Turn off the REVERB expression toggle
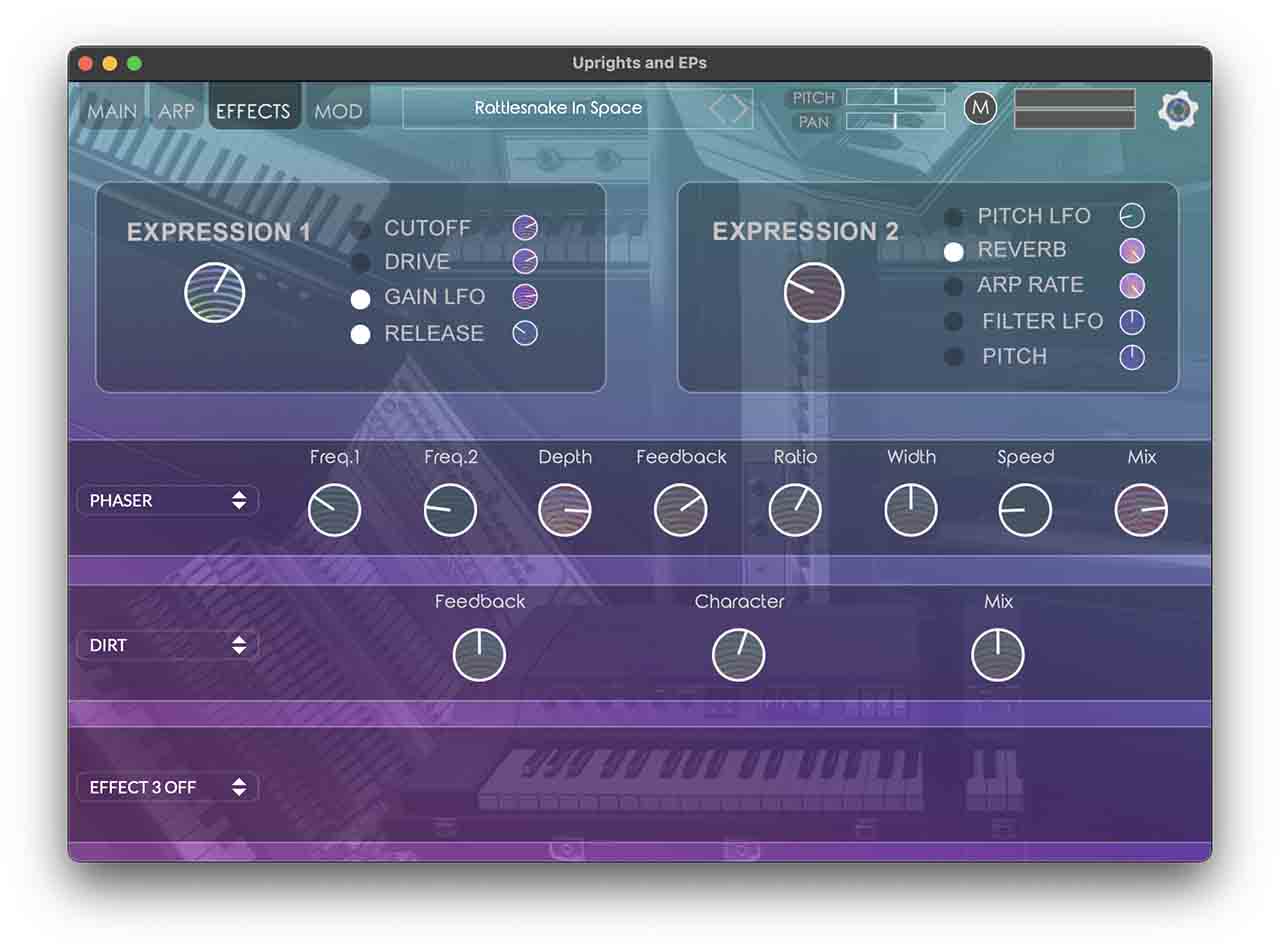The width and height of the screenshot is (1280, 952). [x=954, y=251]
